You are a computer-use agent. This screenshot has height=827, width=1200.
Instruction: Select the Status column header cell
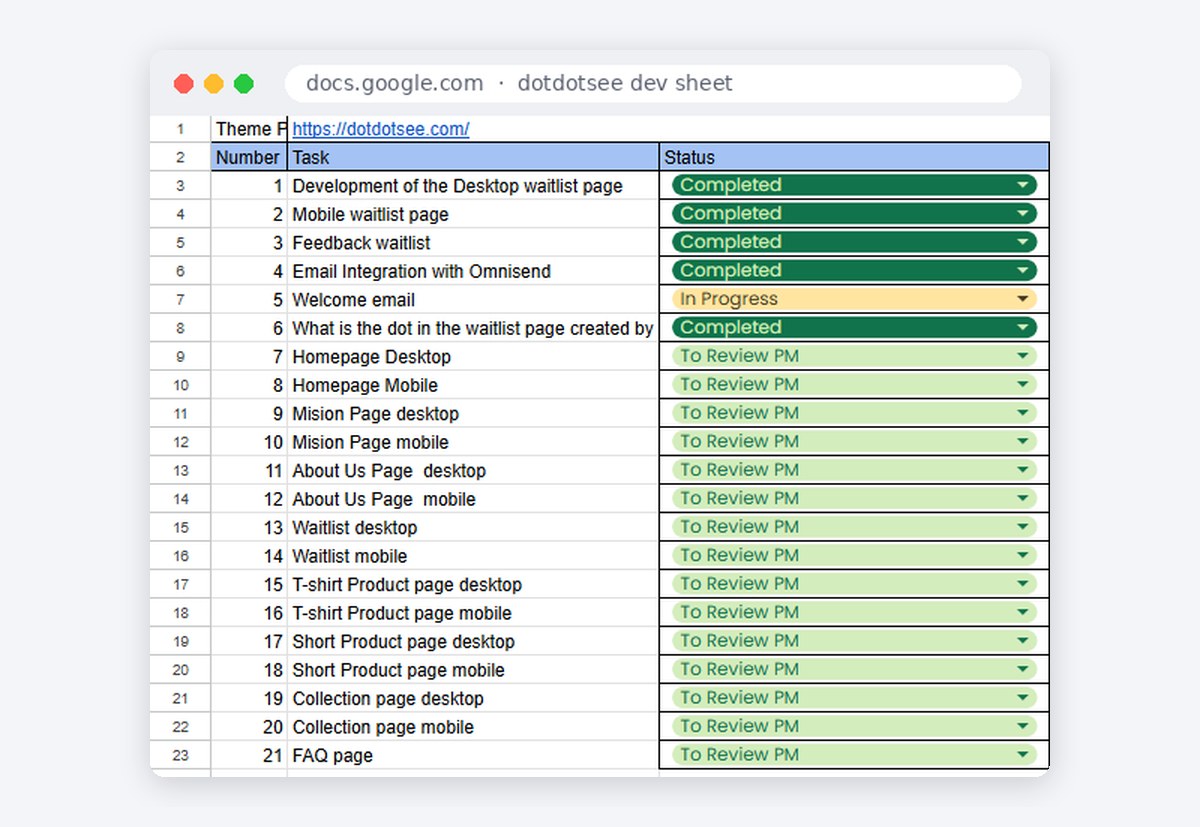coord(854,157)
